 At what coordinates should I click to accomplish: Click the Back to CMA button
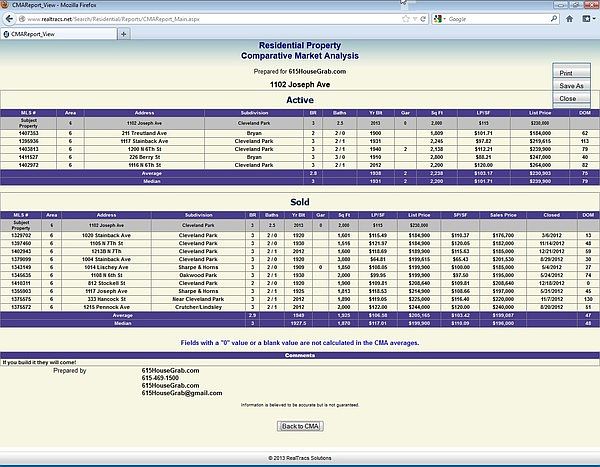click(300, 425)
